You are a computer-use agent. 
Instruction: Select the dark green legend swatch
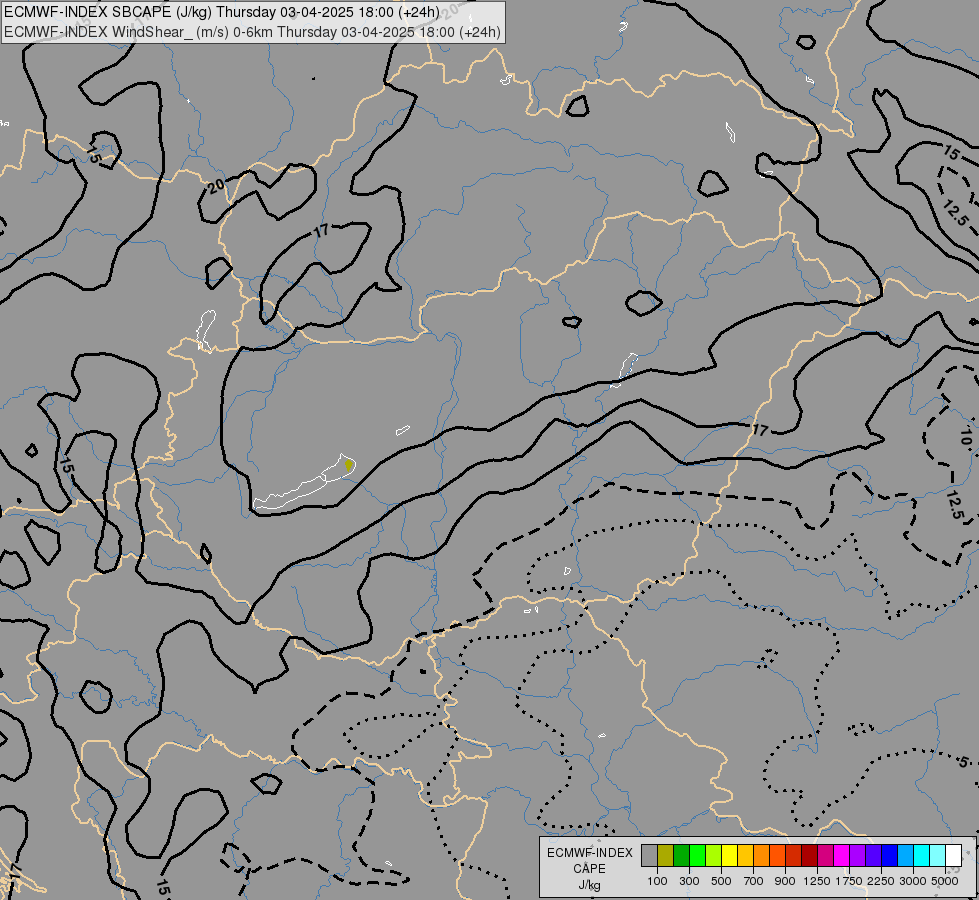click(x=681, y=856)
